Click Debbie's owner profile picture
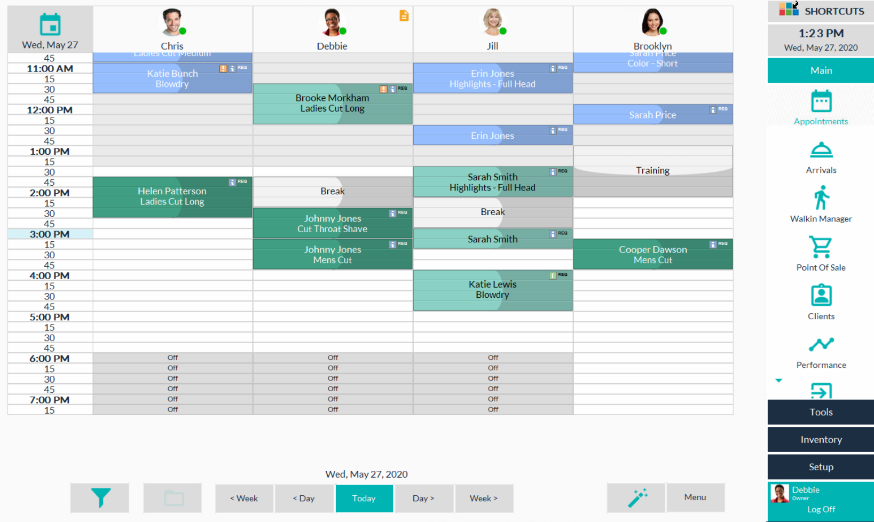 point(779,493)
